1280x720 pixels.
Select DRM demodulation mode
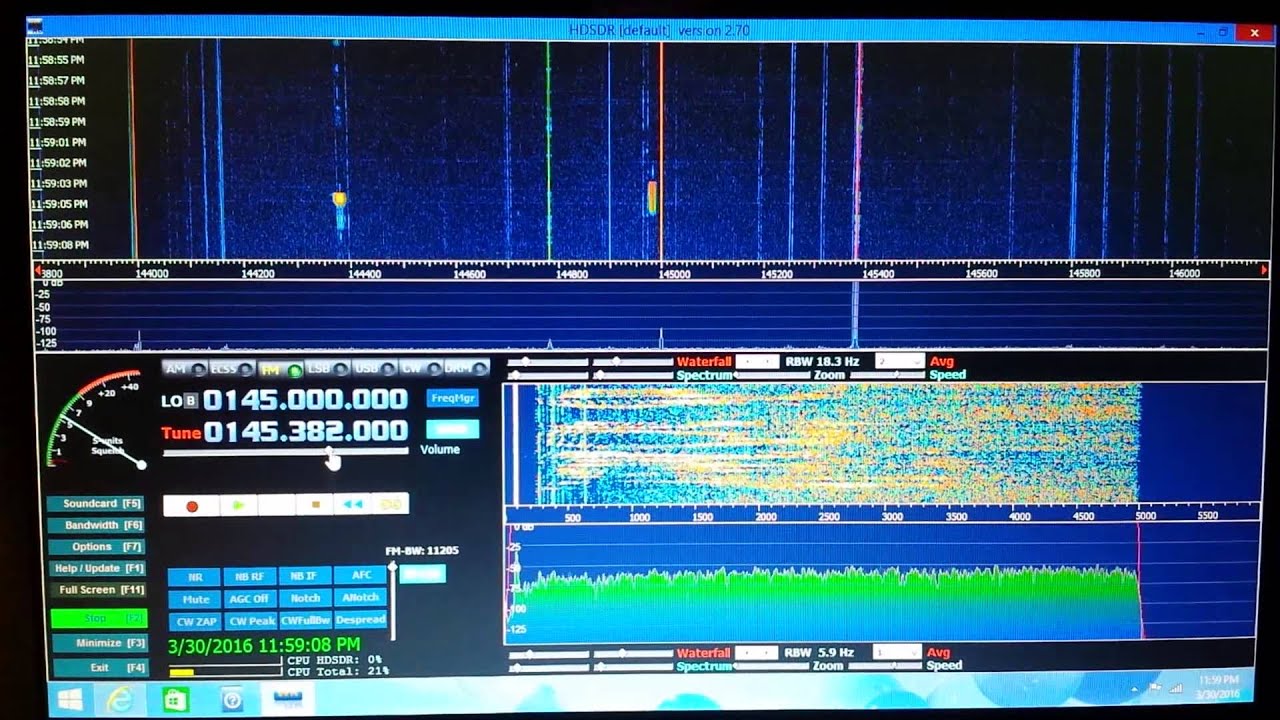pos(465,369)
